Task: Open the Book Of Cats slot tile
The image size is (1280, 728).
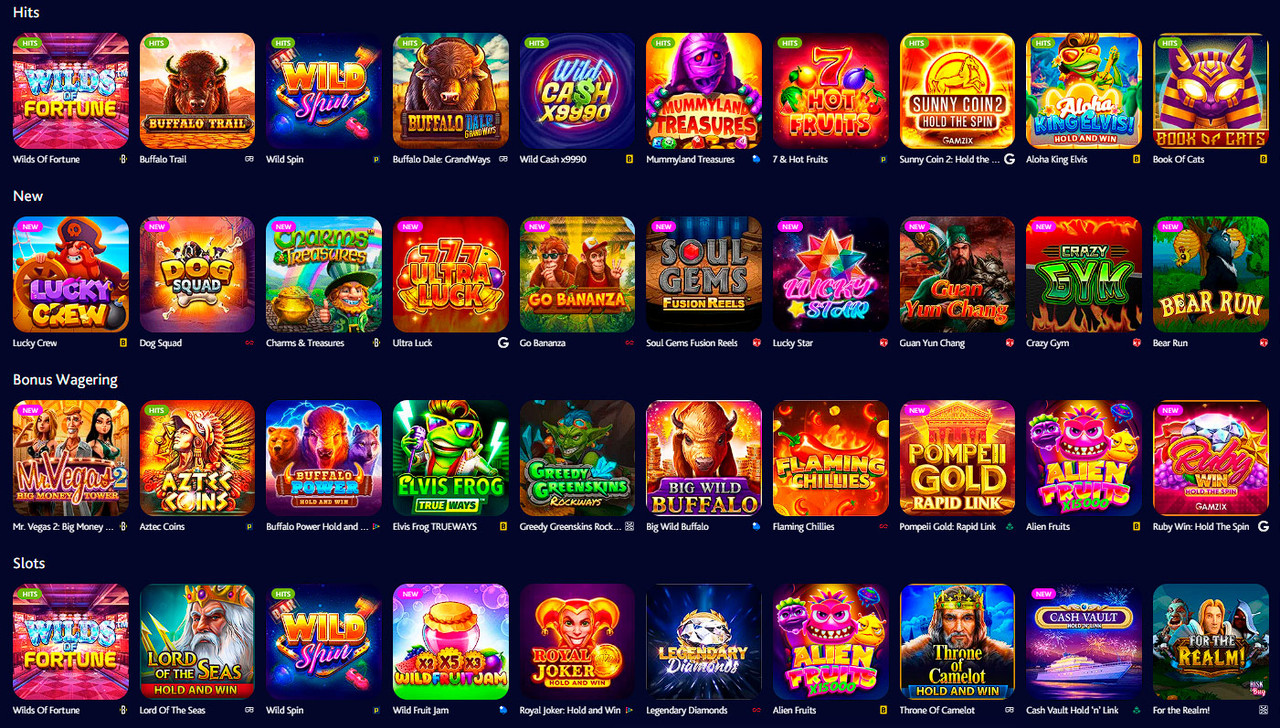Action: click(1211, 91)
